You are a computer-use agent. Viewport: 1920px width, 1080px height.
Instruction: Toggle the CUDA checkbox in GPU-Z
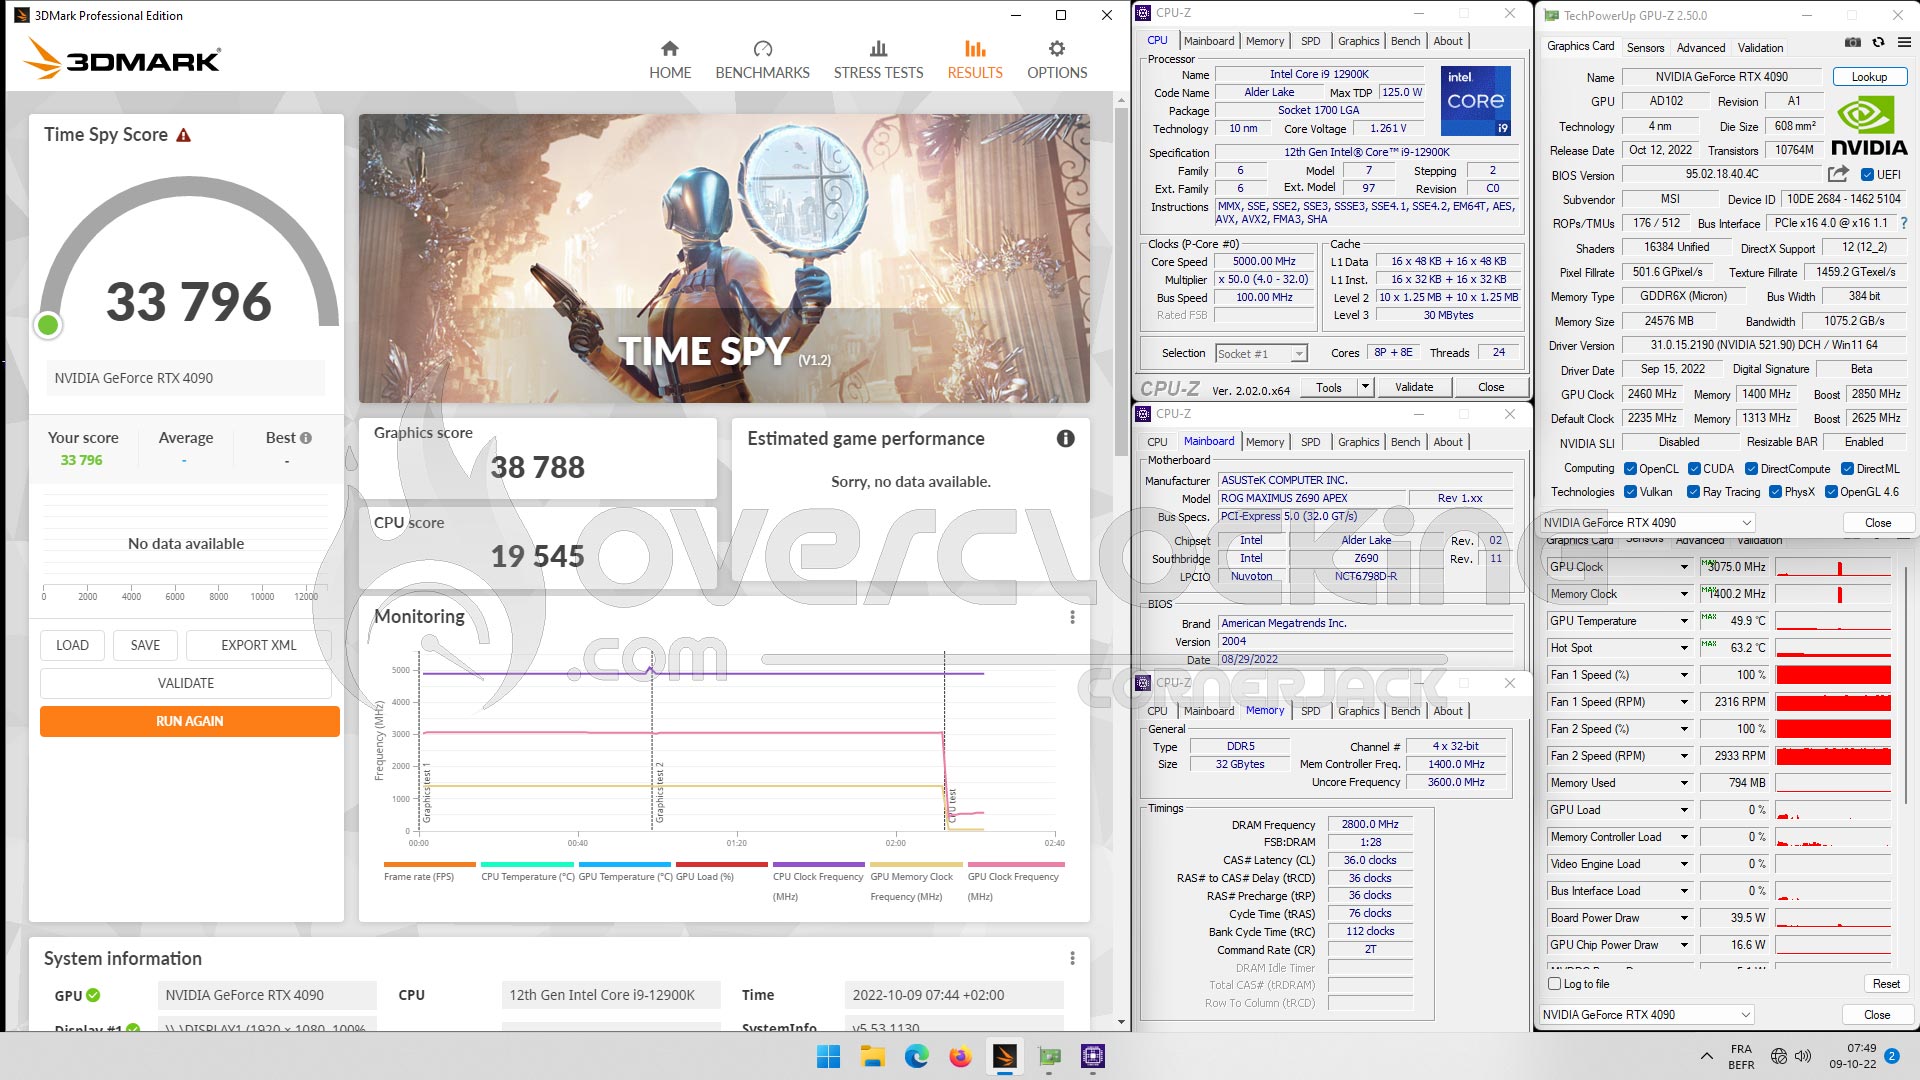pos(1694,469)
